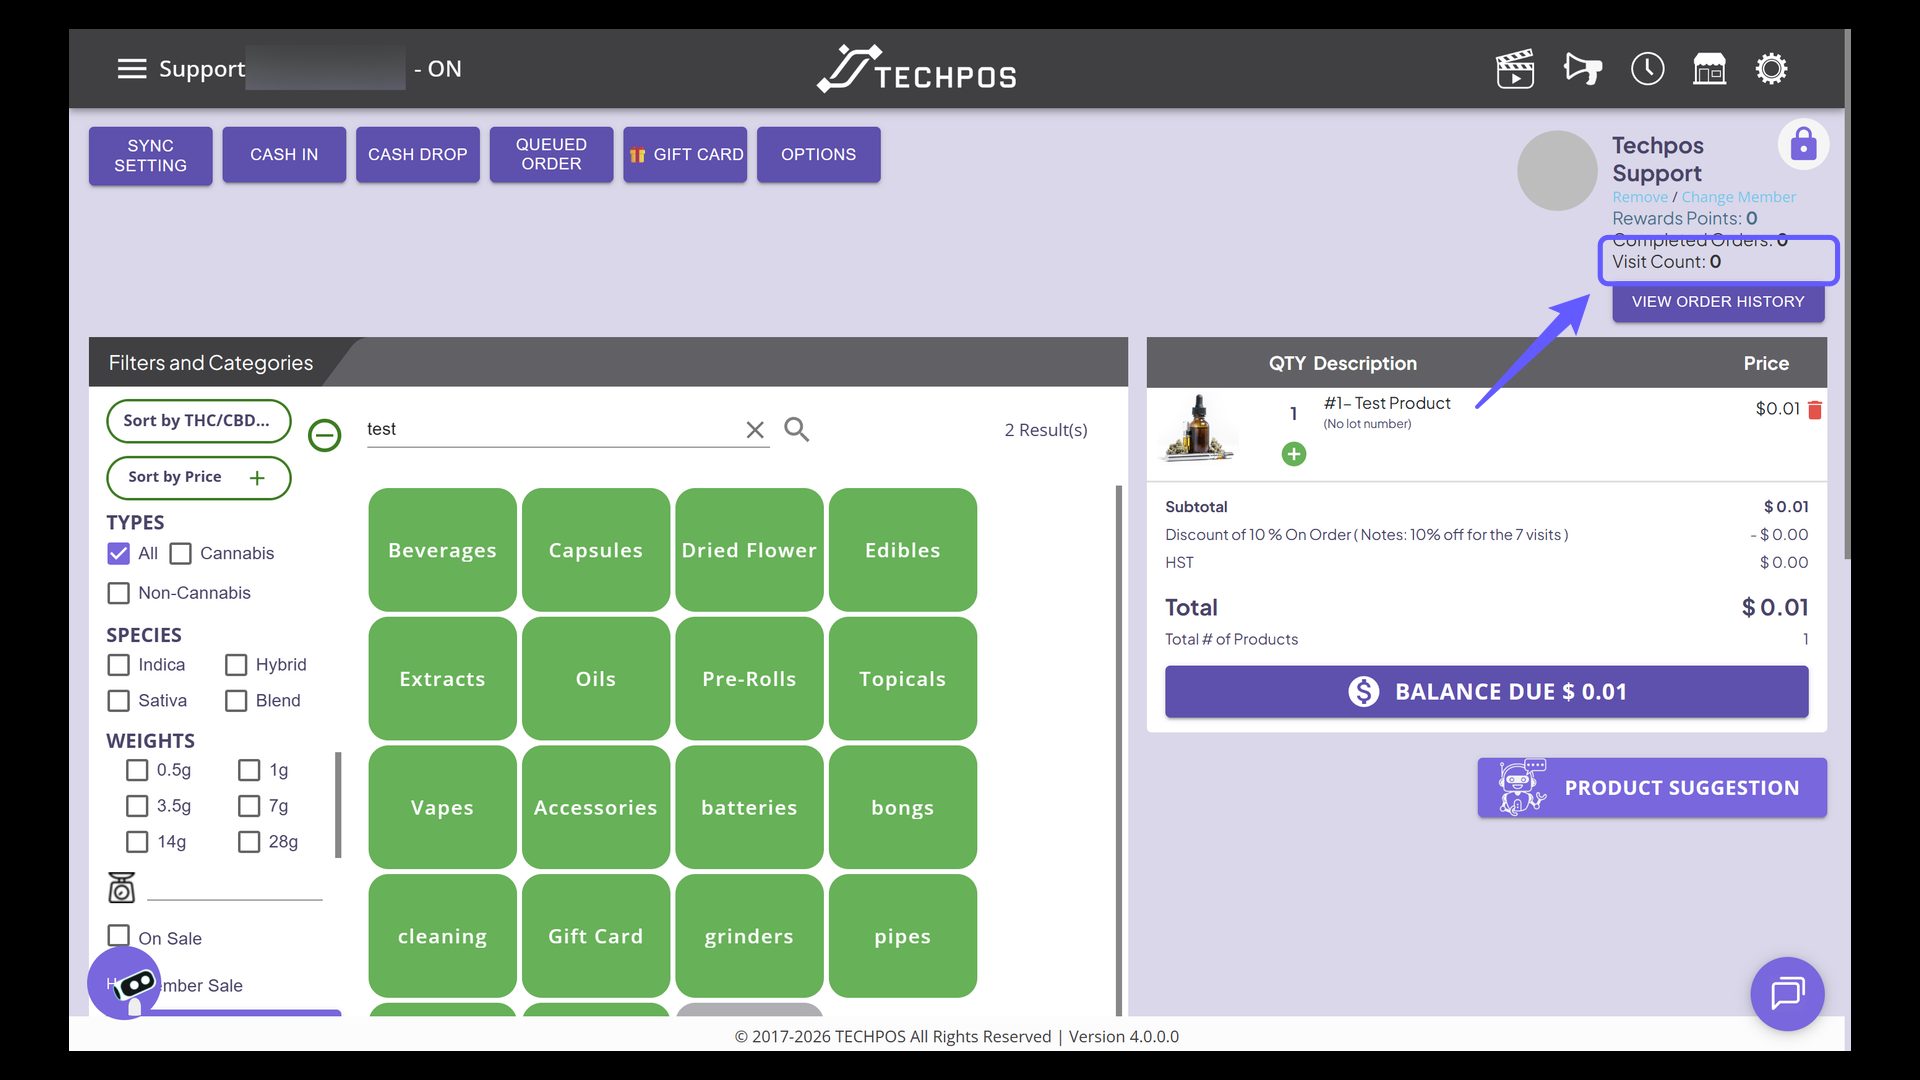Image resolution: width=1920 pixels, height=1080 pixels.
Task: Open the Support hamburger menu
Action: pos(131,68)
